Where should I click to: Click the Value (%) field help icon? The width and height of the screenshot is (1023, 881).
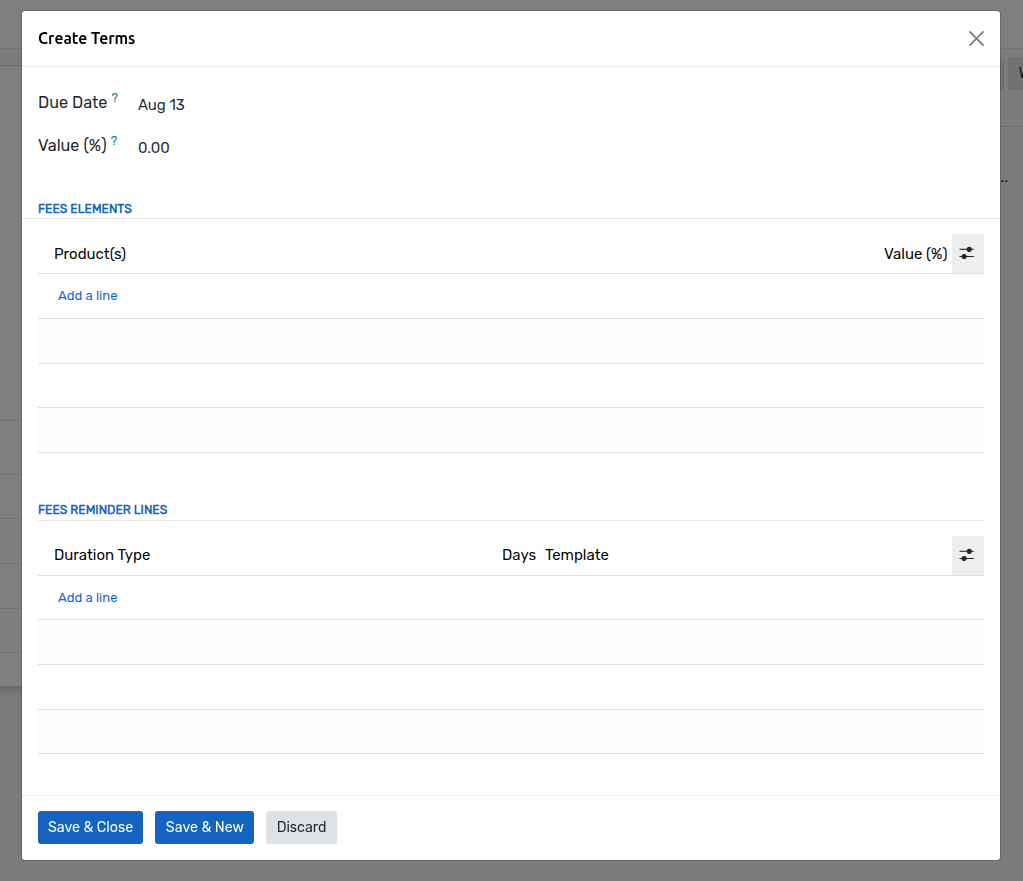tap(114, 140)
